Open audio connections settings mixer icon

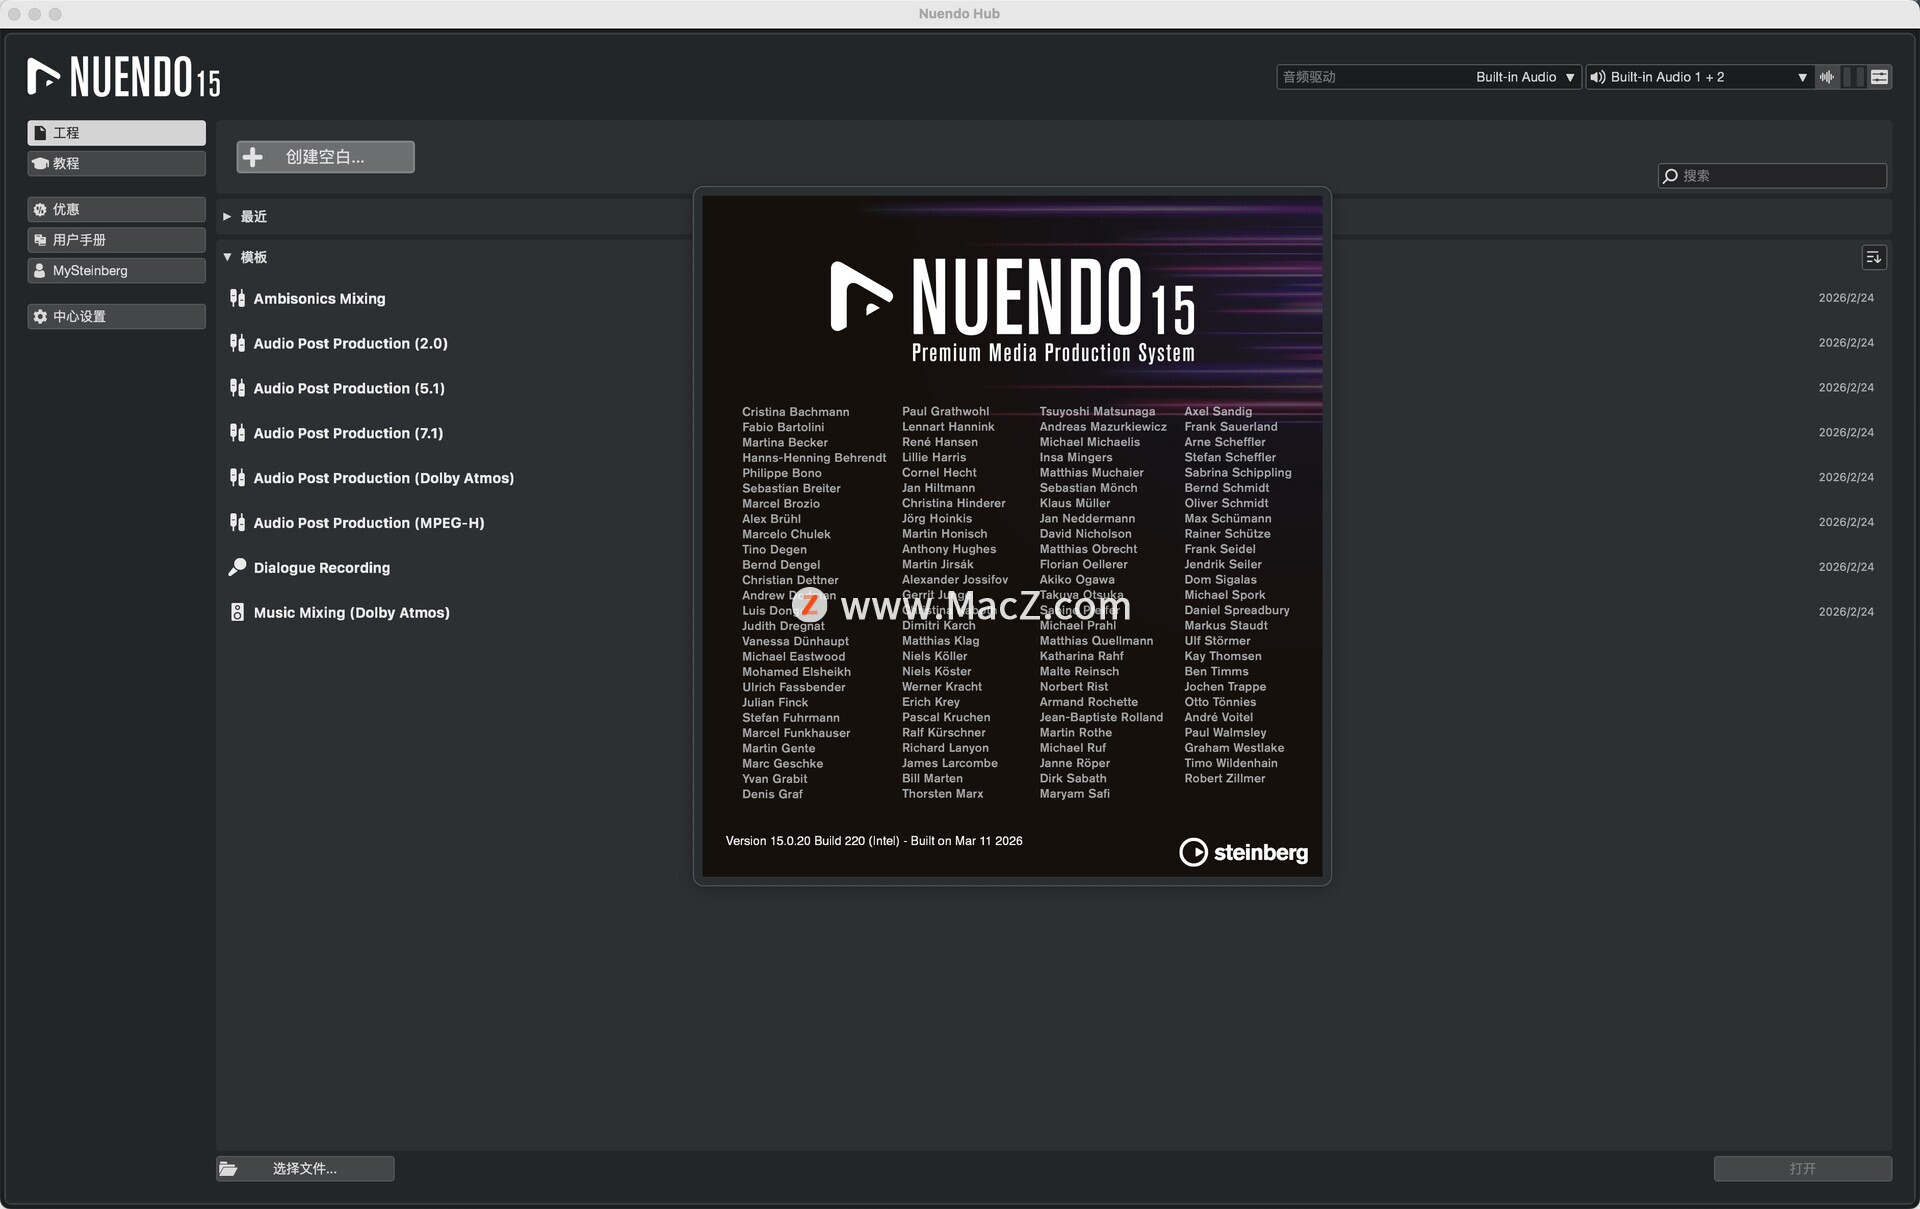click(1880, 77)
